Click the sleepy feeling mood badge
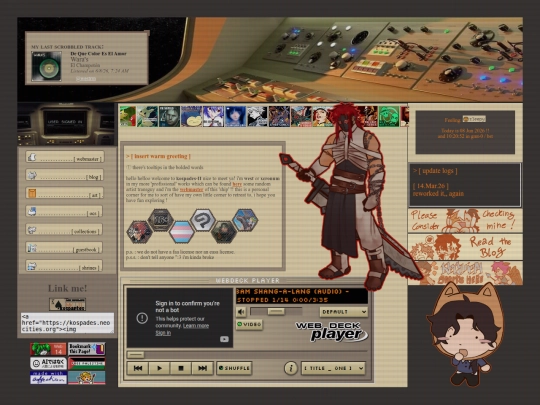 (474, 119)
